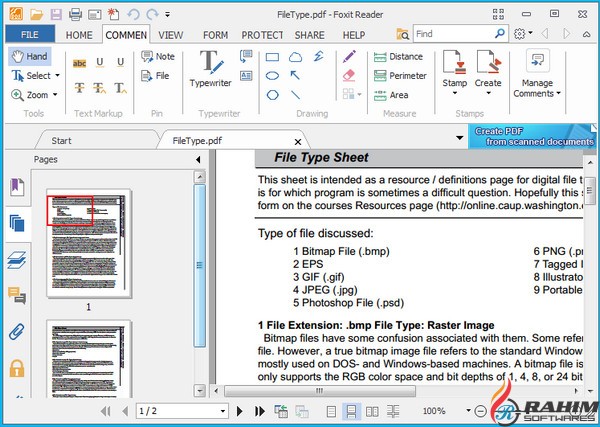Viewport: 600px width, 427px height.
Task: Toggle facing pages view mode
Action: tap(372, 411)
